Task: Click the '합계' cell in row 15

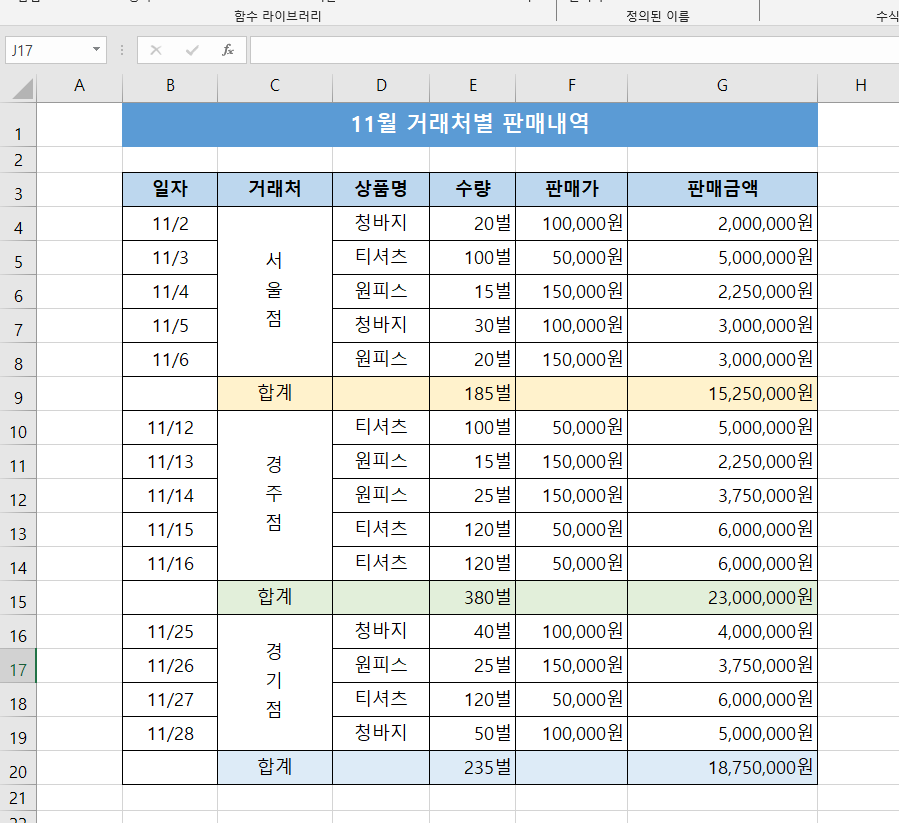Action: tap(275, 598)
